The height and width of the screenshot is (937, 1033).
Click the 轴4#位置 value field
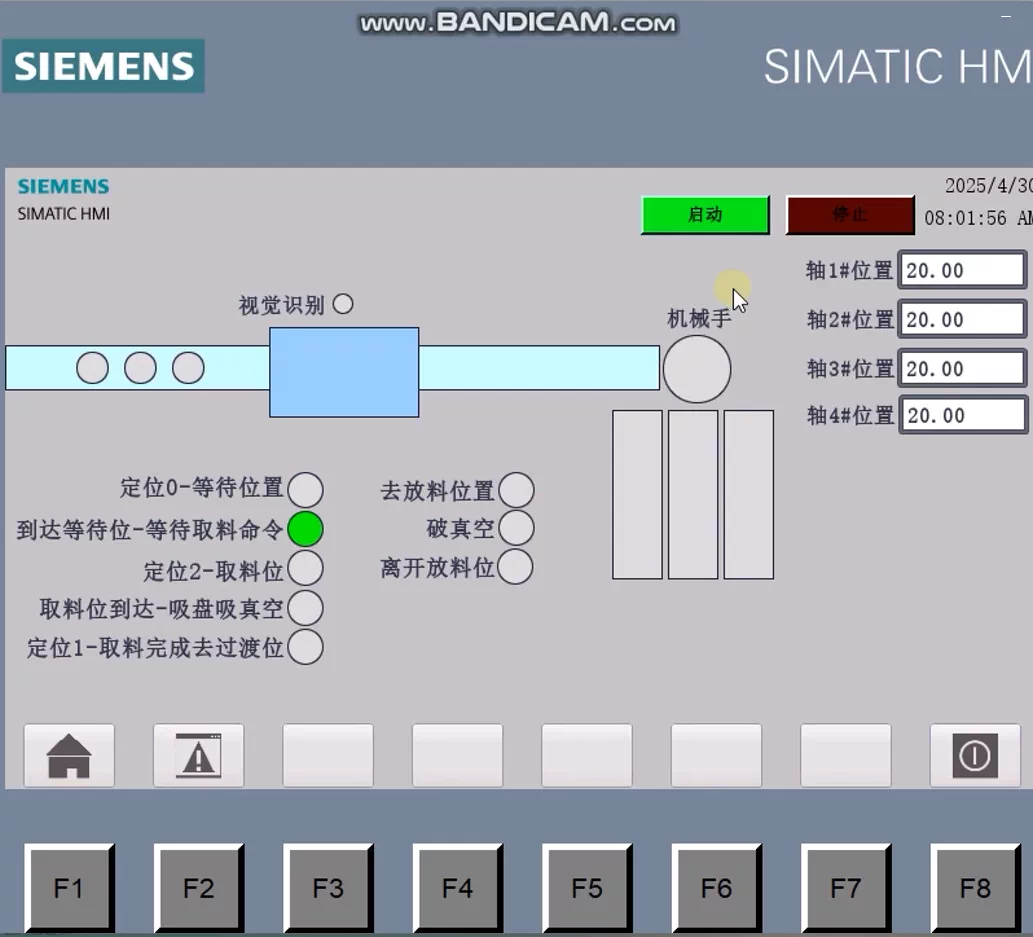tap(962, 415)
